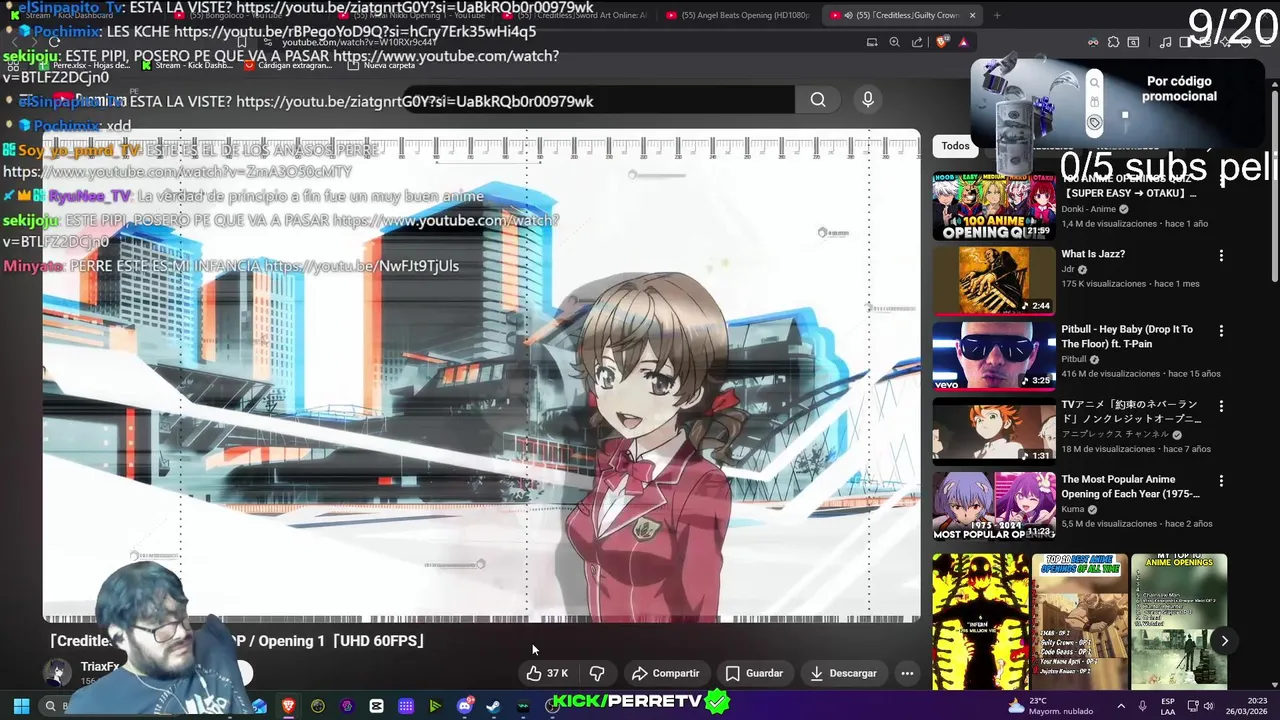Screen dimensions: 1280x720
Task: Click the Most Popular Anime Opening title
Action: point(1130,486)
